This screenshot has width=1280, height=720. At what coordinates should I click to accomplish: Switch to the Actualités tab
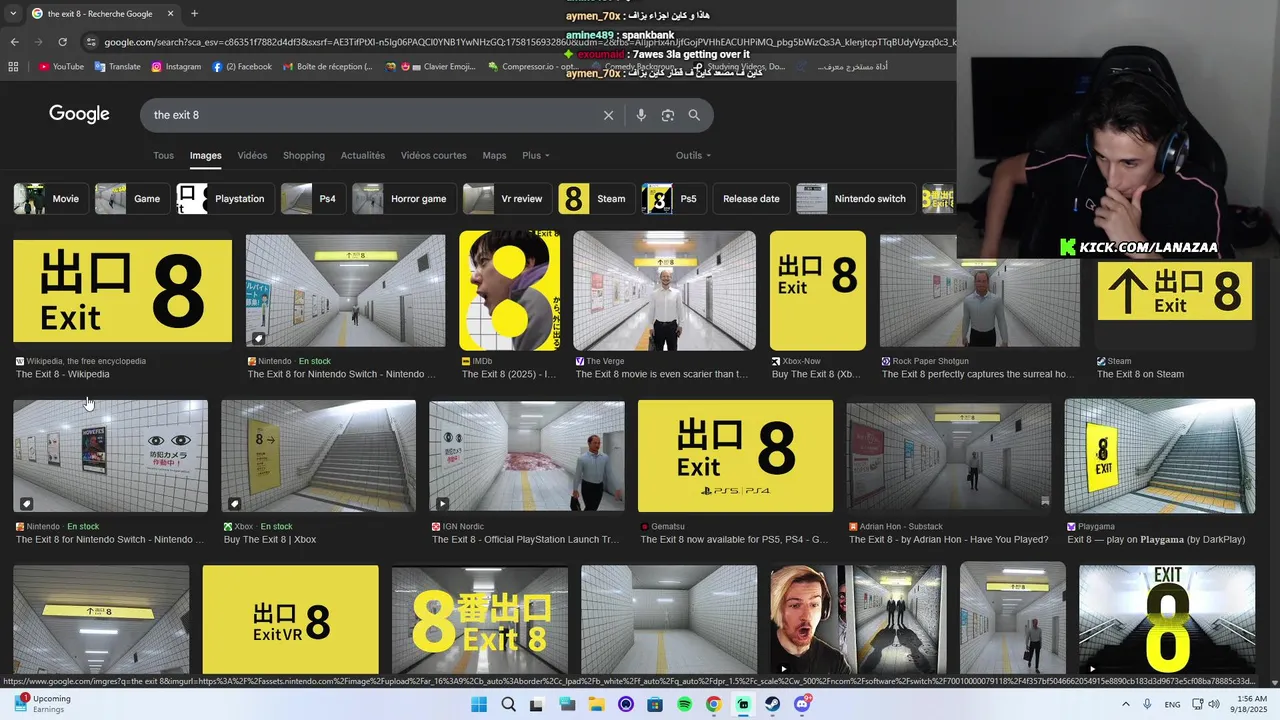363,155
